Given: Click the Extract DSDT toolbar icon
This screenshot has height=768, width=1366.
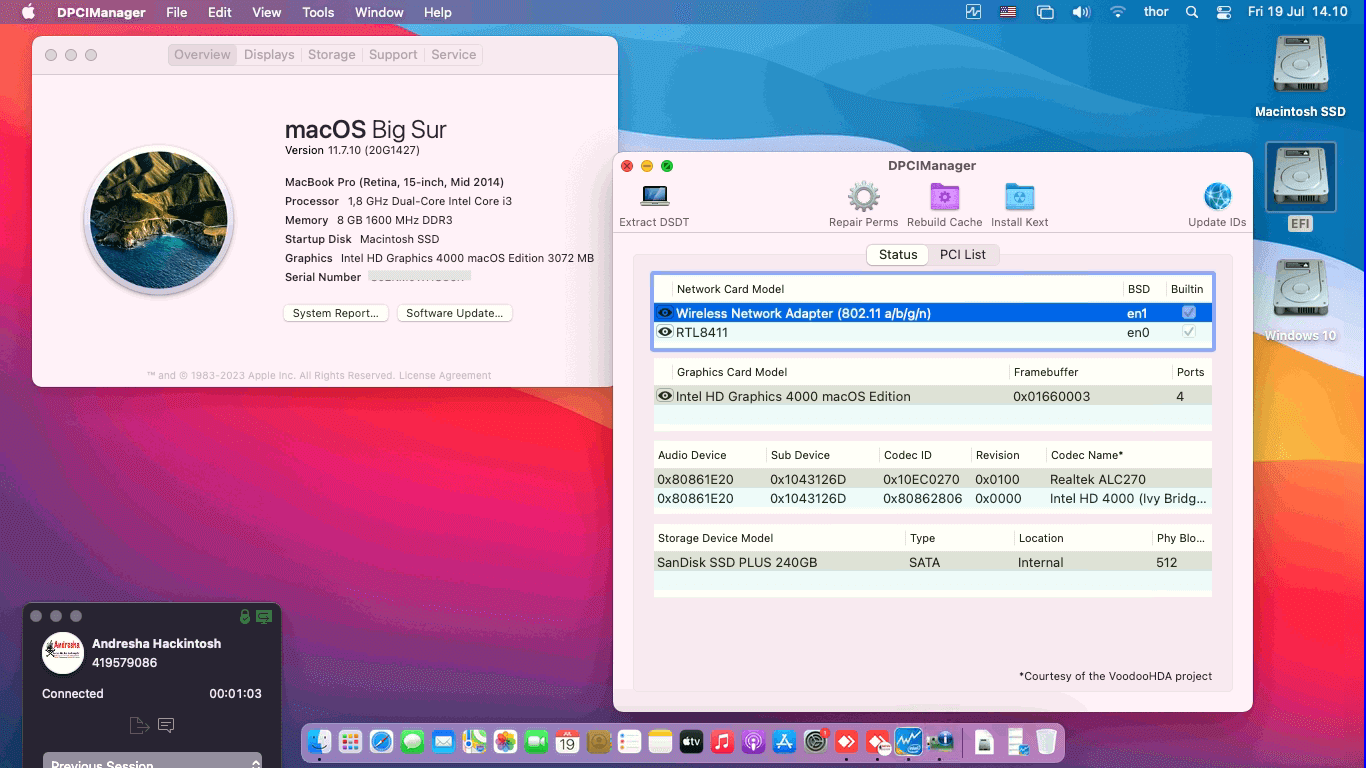Looking at the screenshot, I should coord(654,196).
